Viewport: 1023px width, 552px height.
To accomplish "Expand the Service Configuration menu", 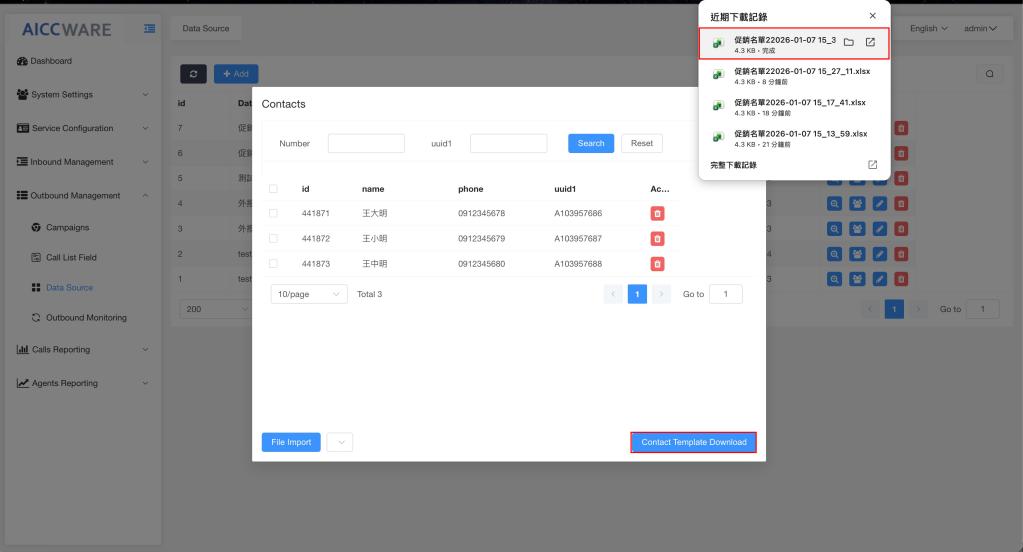I will pos(82,129).
